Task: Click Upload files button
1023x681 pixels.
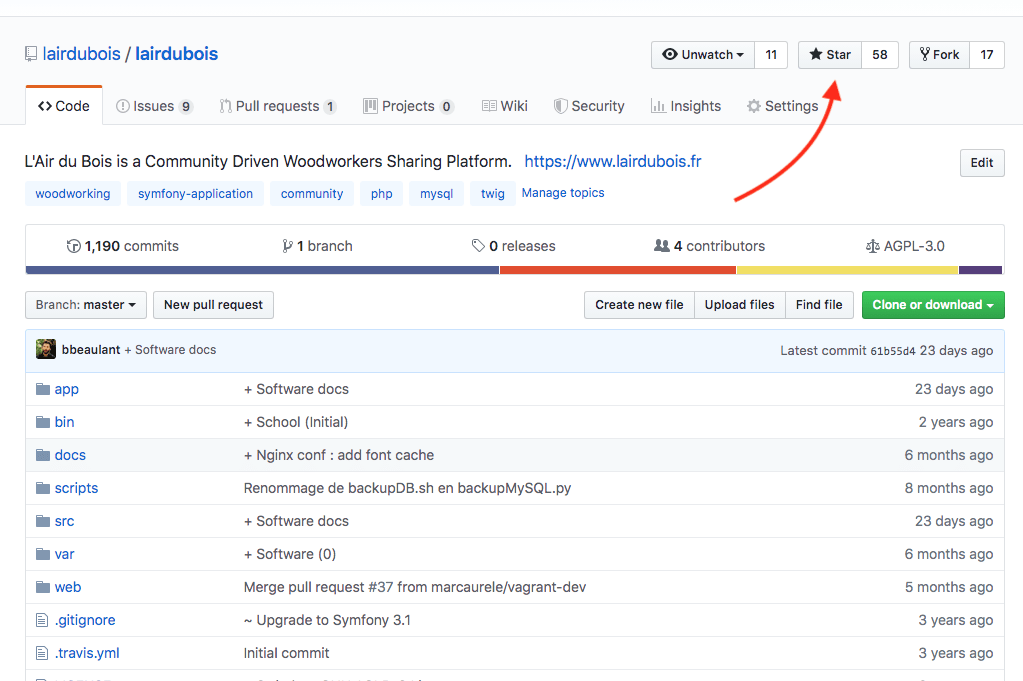Action: (740, 305)
